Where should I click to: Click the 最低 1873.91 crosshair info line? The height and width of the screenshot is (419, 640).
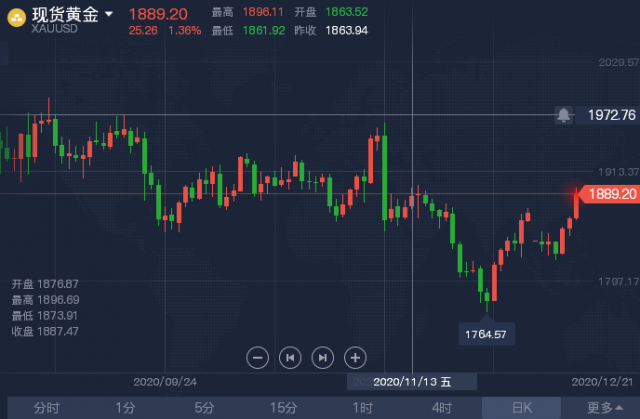44,316
